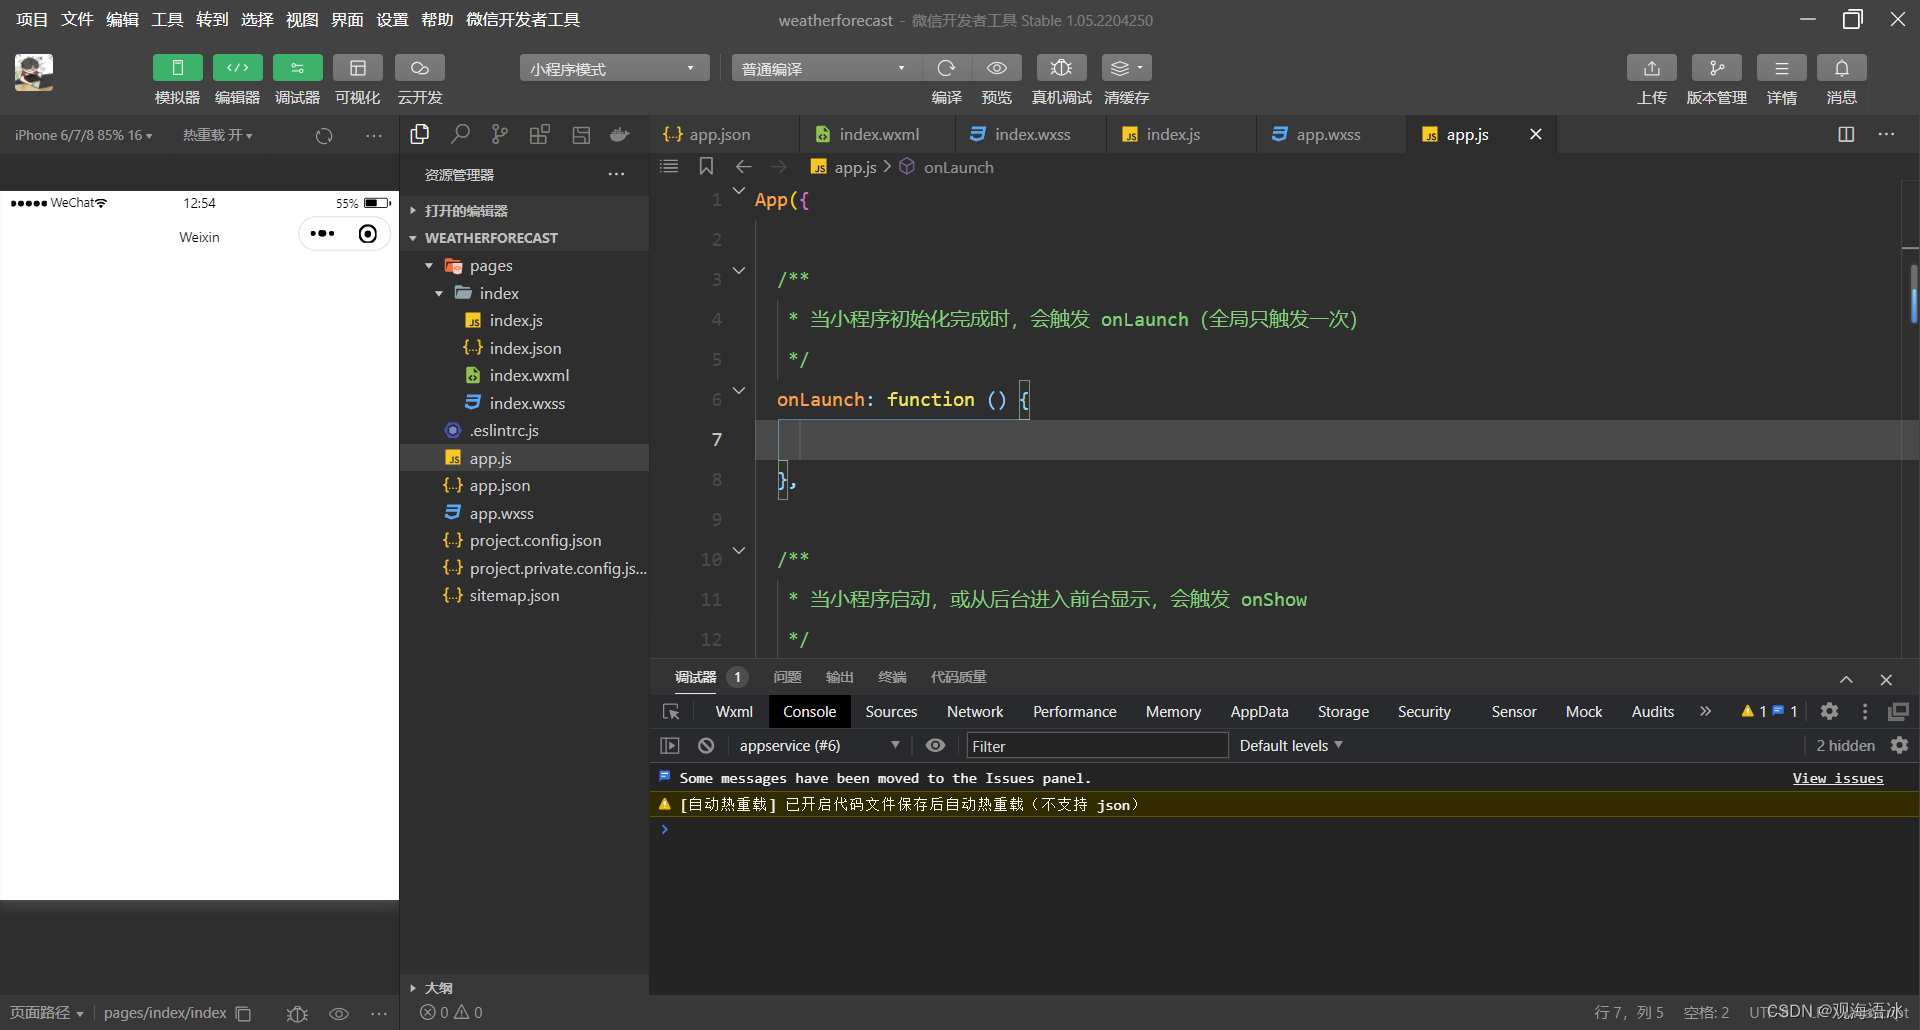Screen dimensions: 1920x1030
Task: Fold the onLaunch function at line 6
Action: tap(739, 390)
